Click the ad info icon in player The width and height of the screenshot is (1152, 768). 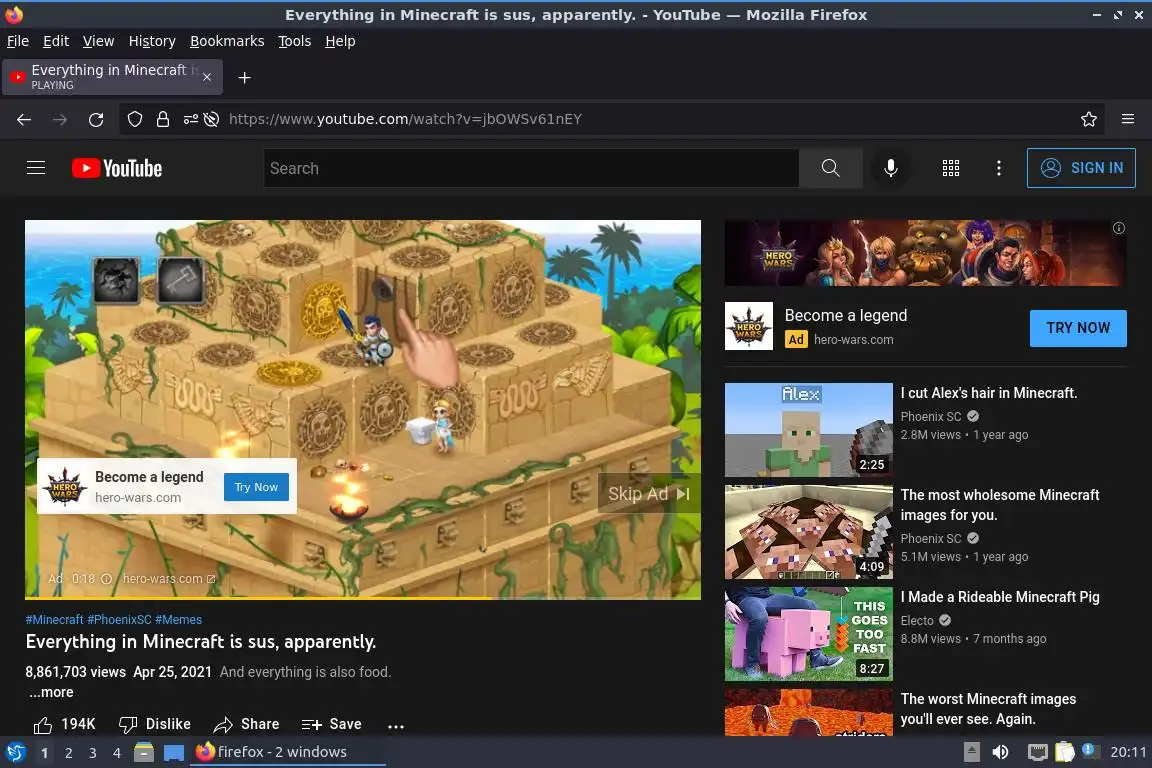pyautogui.click(x=107, y=579)
